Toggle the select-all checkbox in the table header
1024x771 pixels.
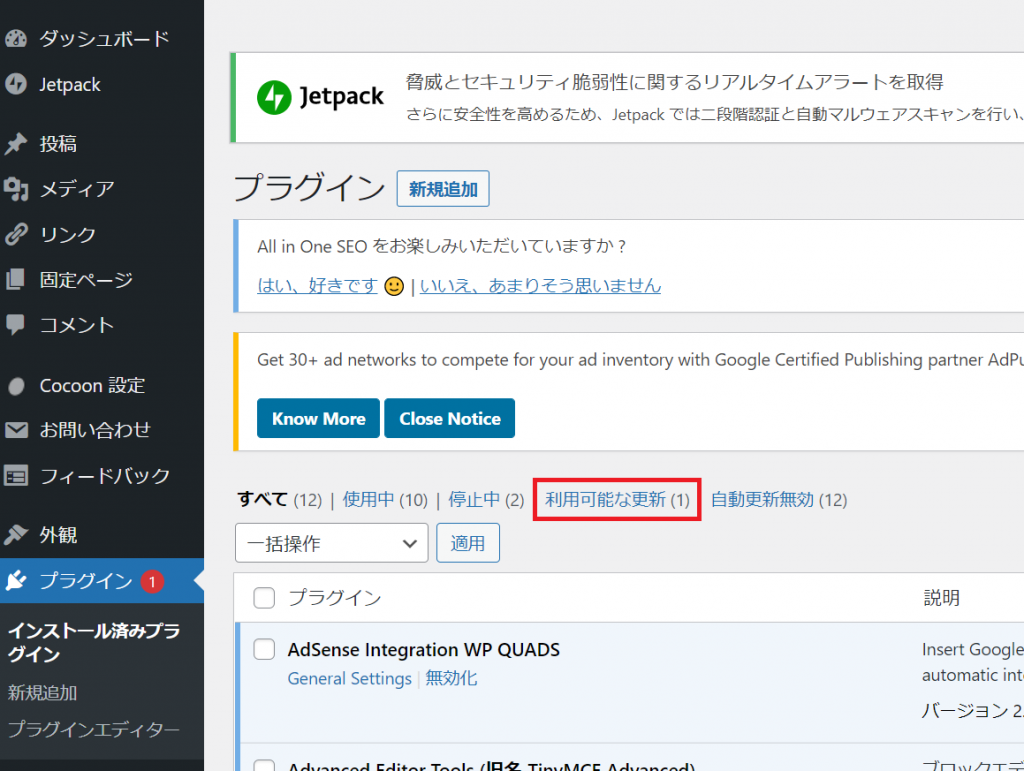(x=264, y=598)
